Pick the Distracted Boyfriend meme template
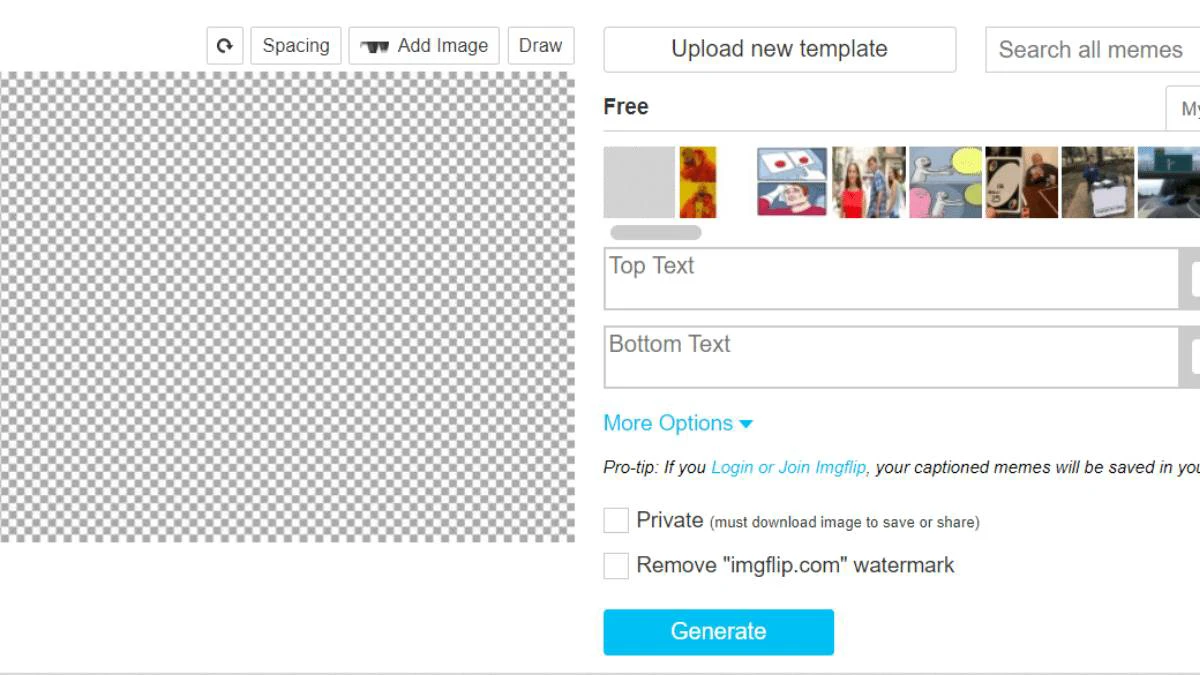 pyautogui.click(x=869, y=182)
